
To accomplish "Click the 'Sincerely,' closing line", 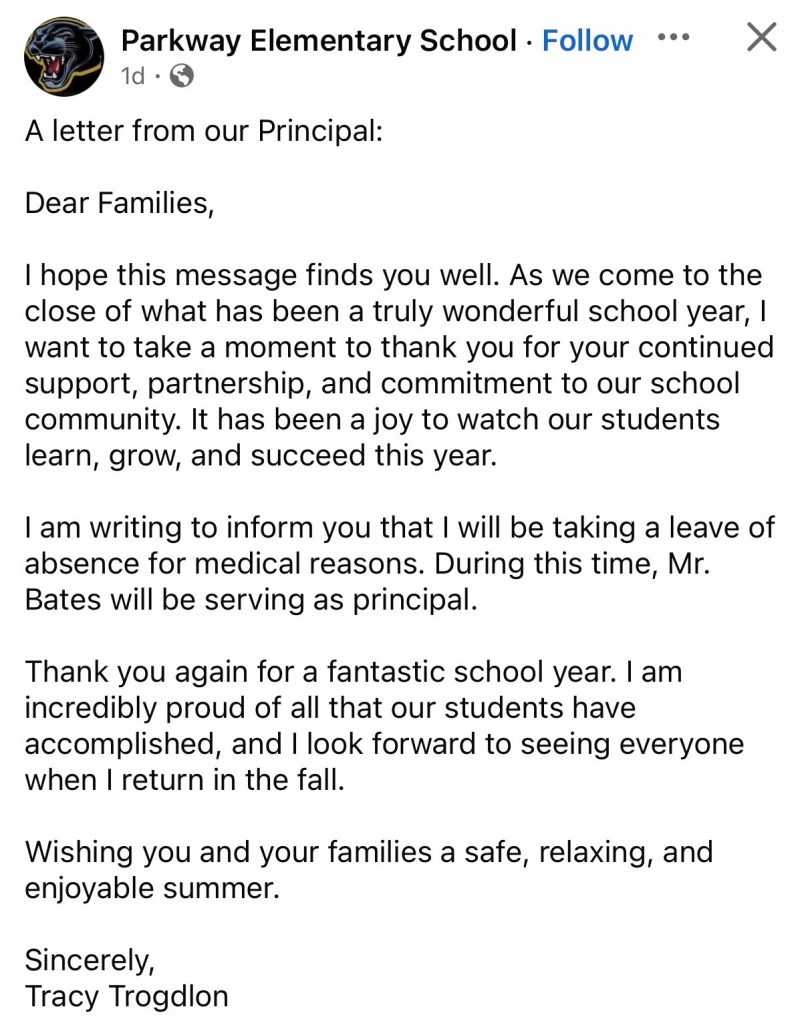I will [x=90, y=959].
